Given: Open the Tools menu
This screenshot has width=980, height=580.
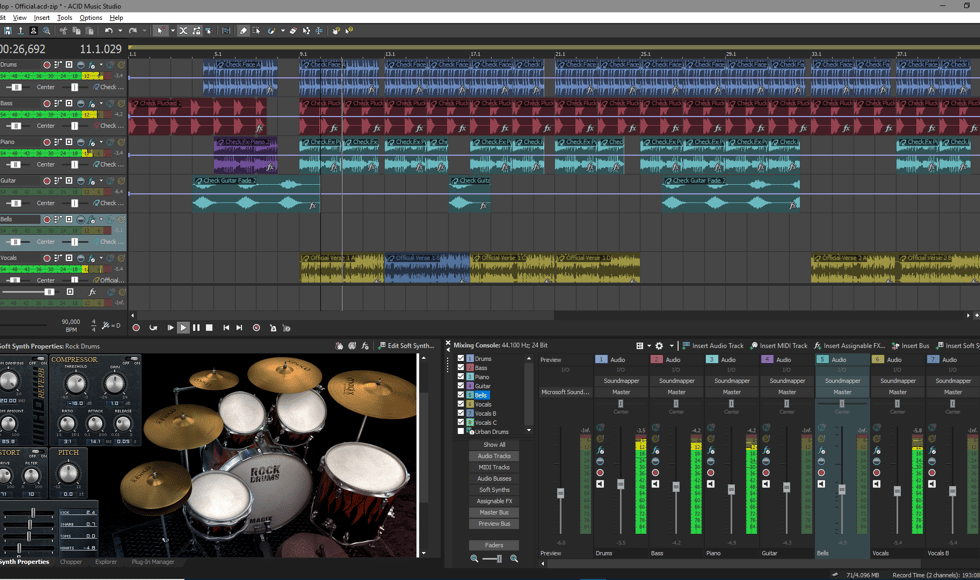Looking at the screenshot, I should pos(64,18).
